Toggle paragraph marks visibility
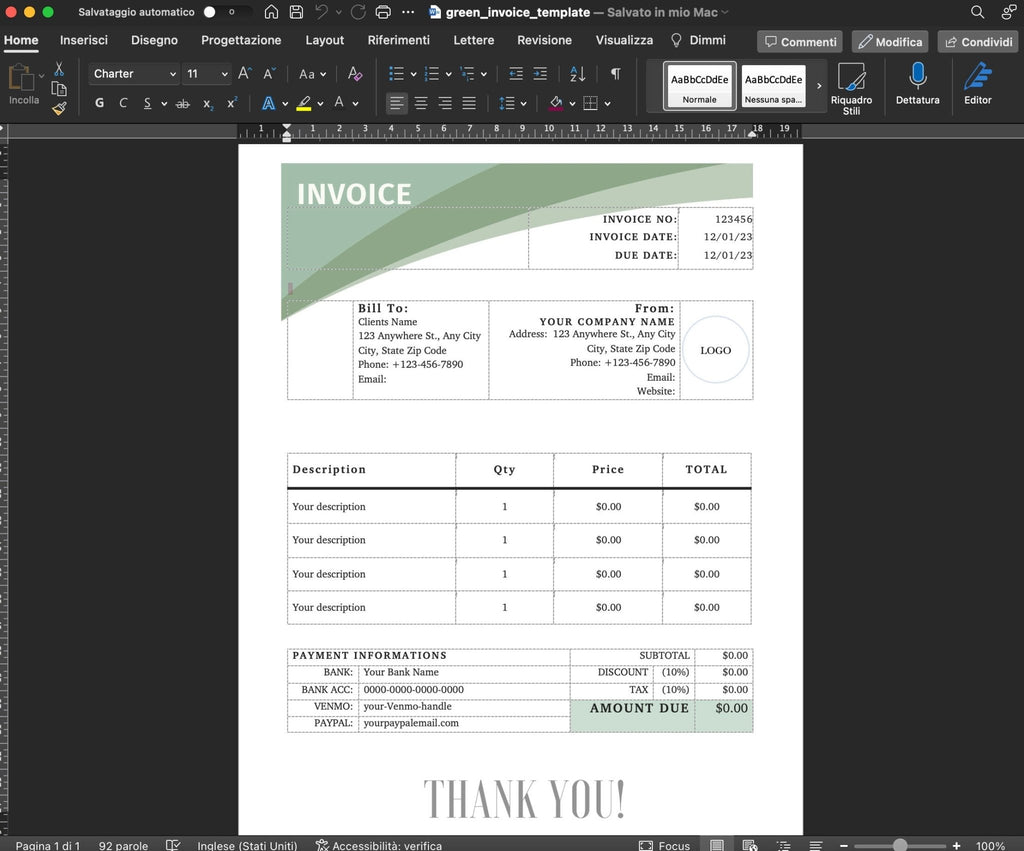This screenshot has width=1024, height=851. tap(614, 73)
